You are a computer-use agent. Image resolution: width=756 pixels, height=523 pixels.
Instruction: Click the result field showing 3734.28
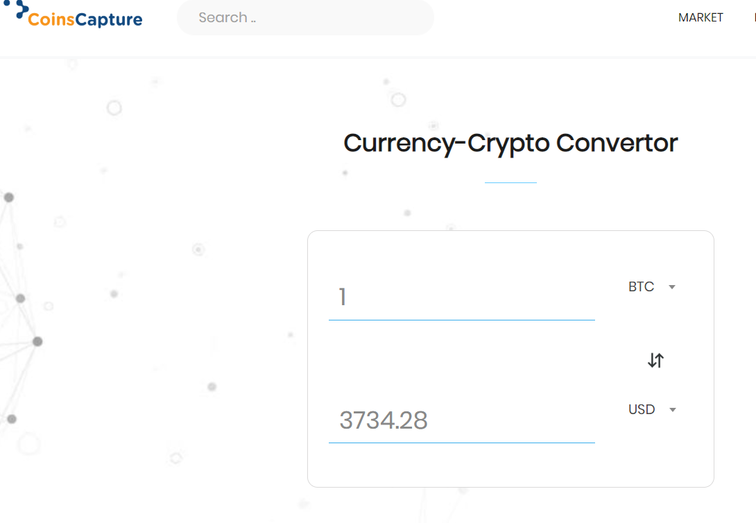(461, 420)
